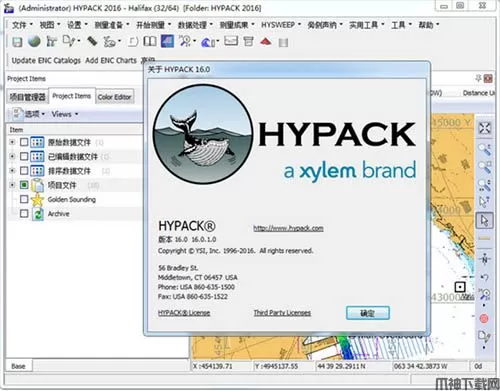Click the blue highlighted chart toolbar icon
This screenshot has height=391, width=500.
tap(167, 41)
